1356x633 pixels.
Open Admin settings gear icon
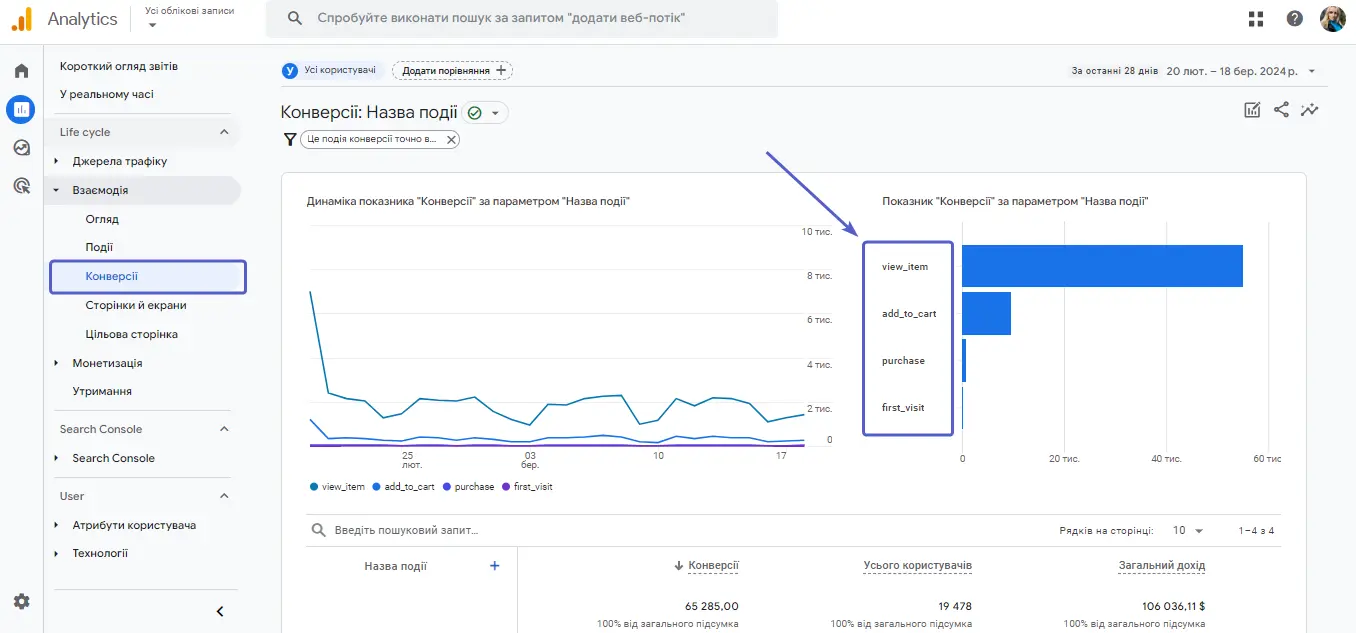[x=21, y=601]
